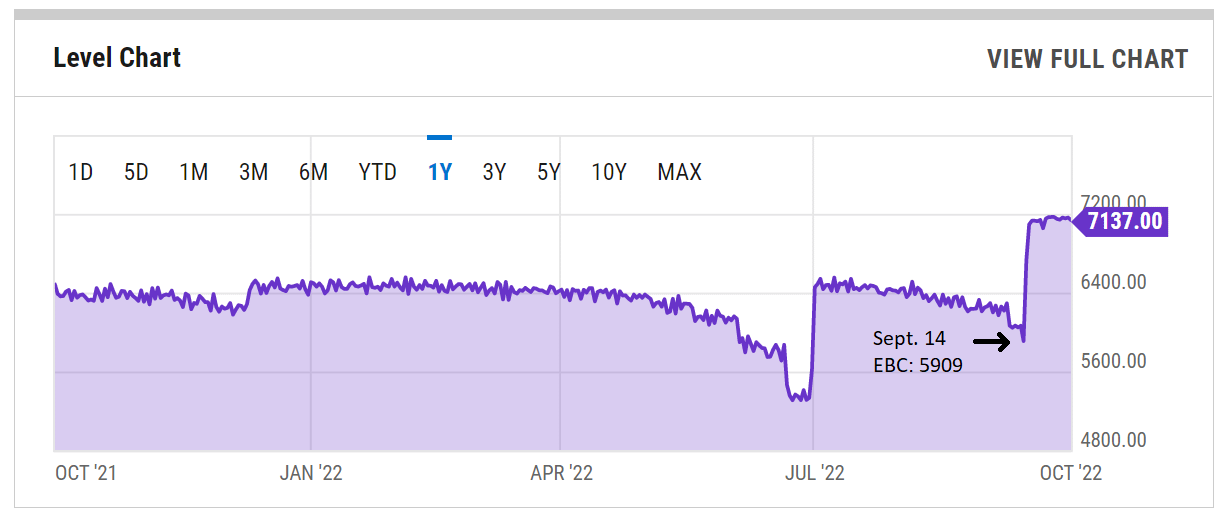Click the active 1Y range tab
This screenshot has height=517, width=1227.
(x=440, y=172)
